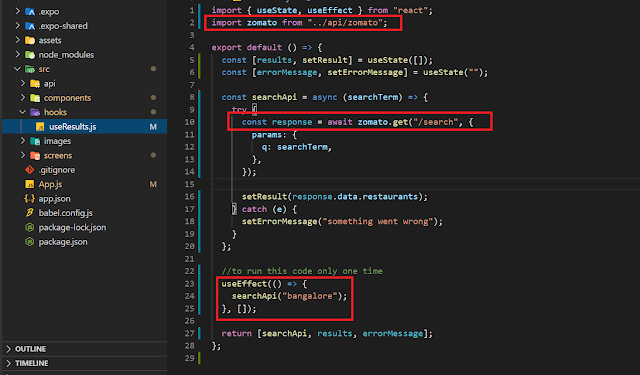Open package-lock.json file
Image resolution: width=640 pixels, height=375 pixels.
pyautogui.click(x=72, y=227)
